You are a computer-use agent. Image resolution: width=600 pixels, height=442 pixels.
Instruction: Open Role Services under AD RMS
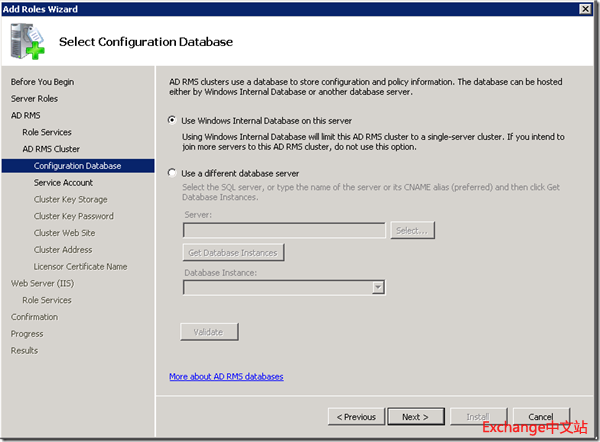pyautogui.click(x=47, y=132)
